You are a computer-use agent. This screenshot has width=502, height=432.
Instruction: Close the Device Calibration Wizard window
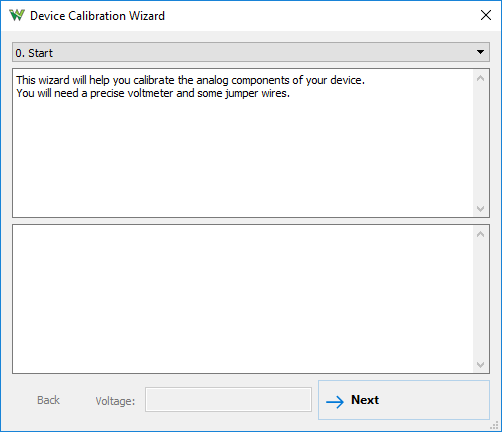point(486,15)
